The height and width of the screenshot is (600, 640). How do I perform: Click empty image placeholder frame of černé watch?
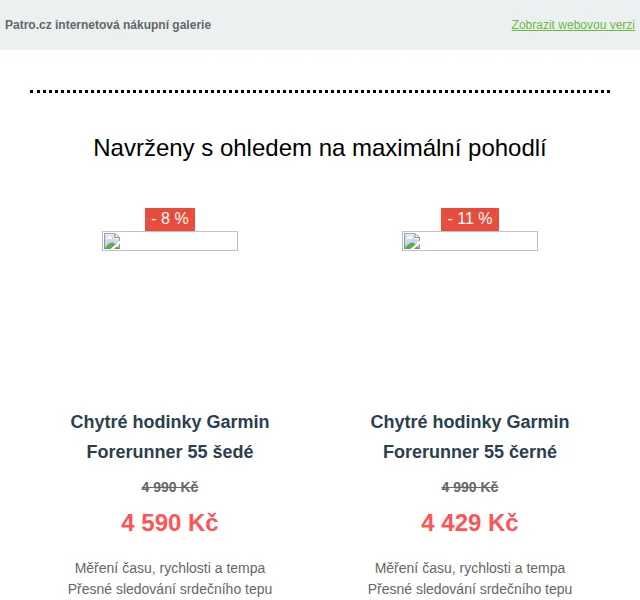pyautogui.click(x=470, y=241)
